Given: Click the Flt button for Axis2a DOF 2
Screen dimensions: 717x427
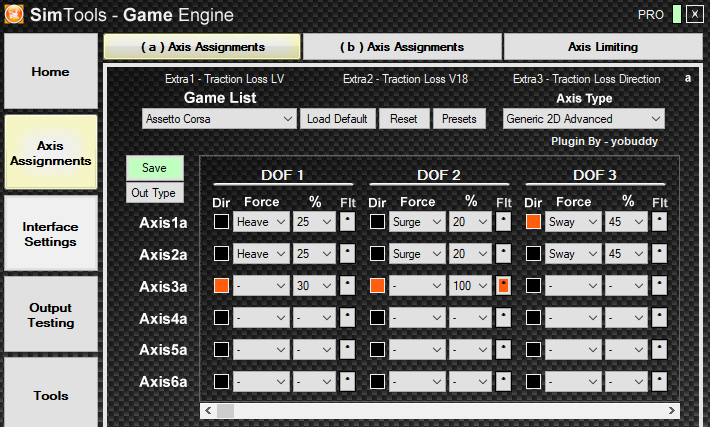Looking at the screenshot, I should click(x=504, y=254).
